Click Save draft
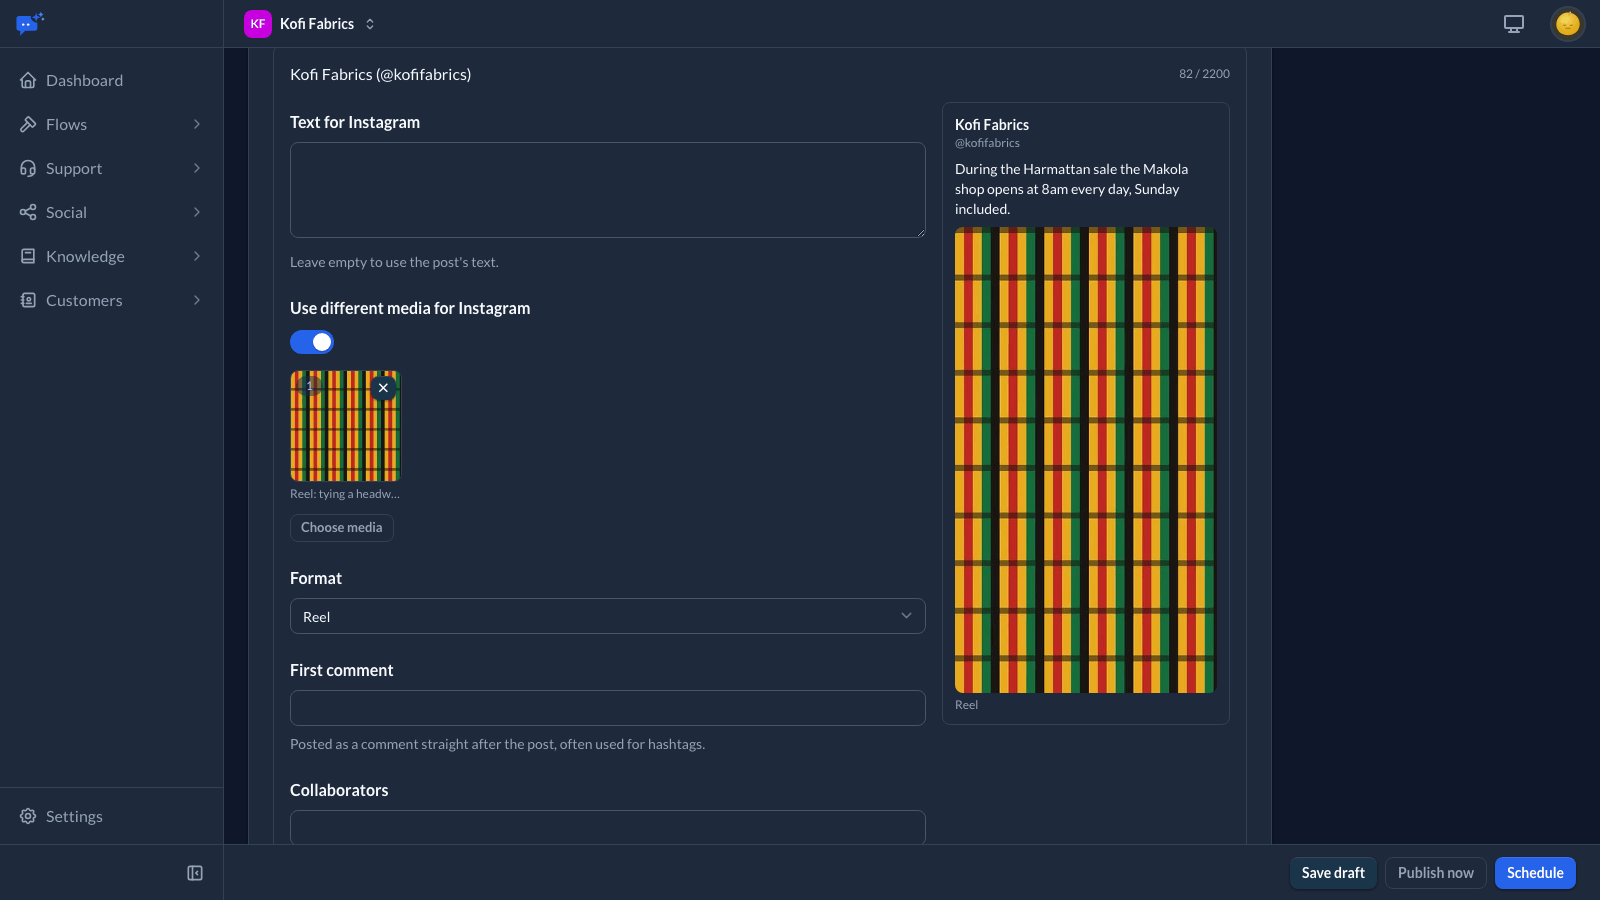The width and height of the screenshot is (1600, 900). point(1333,873)
